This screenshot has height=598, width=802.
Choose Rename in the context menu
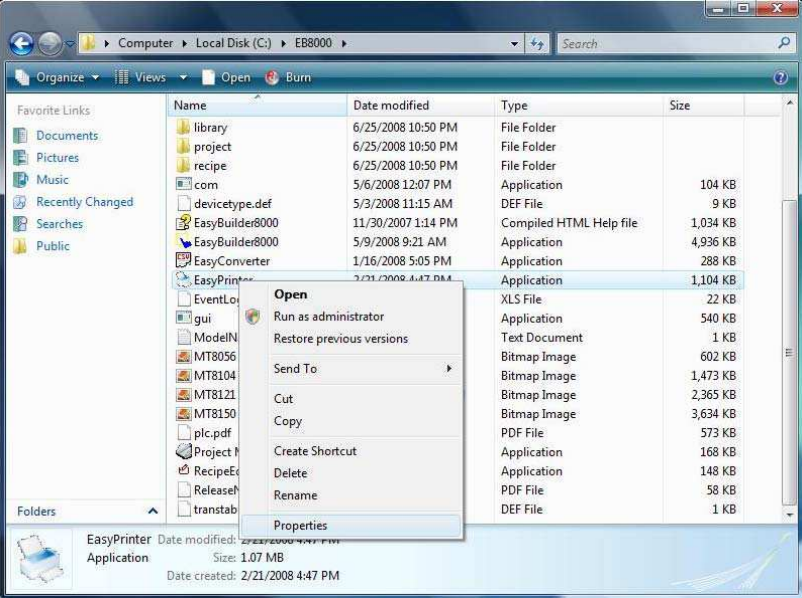click(295, 495)
